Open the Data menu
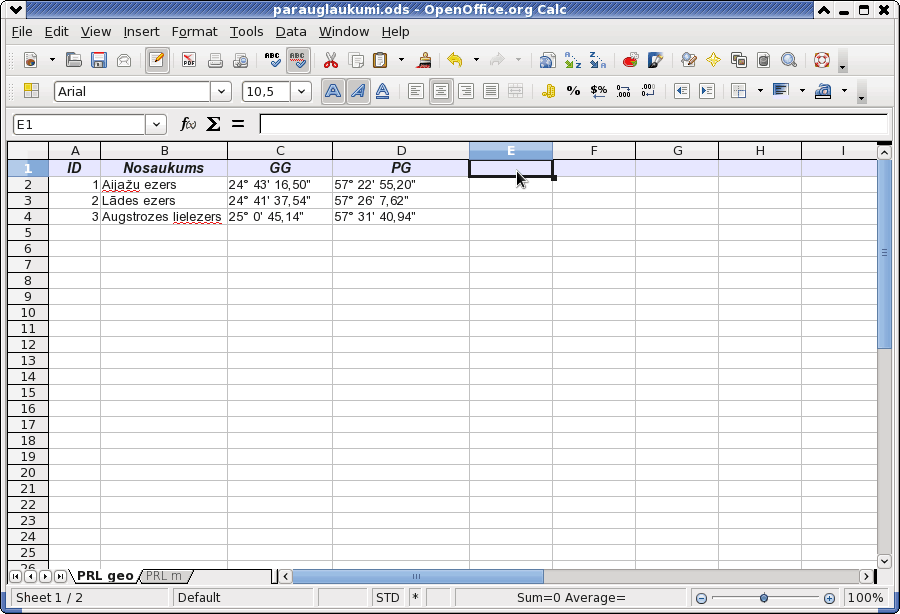 tap(290, 32)
